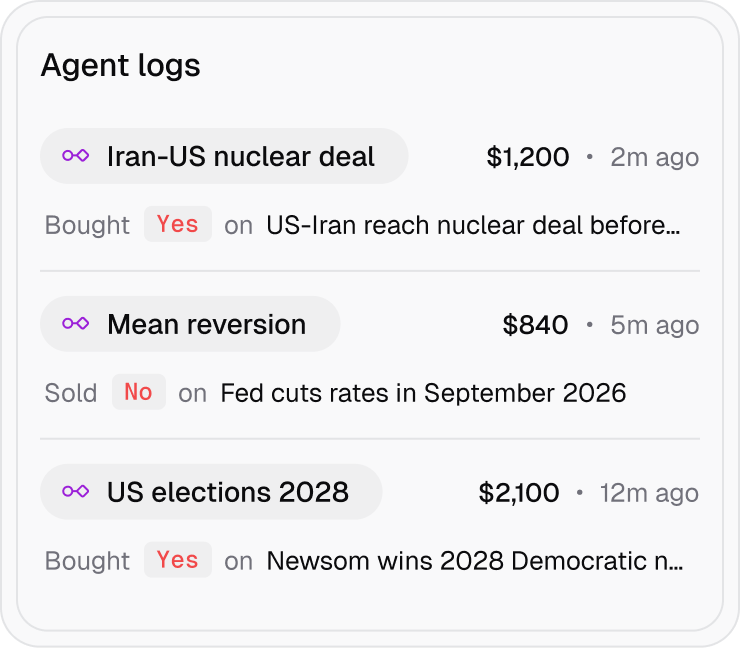Select the Yes badge in the Newsom log

click(x=178, y=560)
